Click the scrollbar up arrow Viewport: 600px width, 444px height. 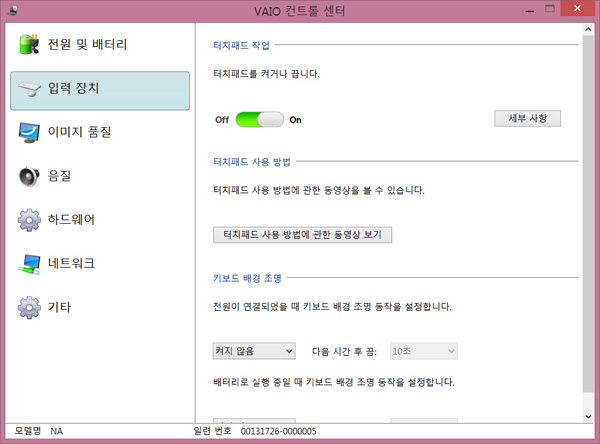point(588,29)
